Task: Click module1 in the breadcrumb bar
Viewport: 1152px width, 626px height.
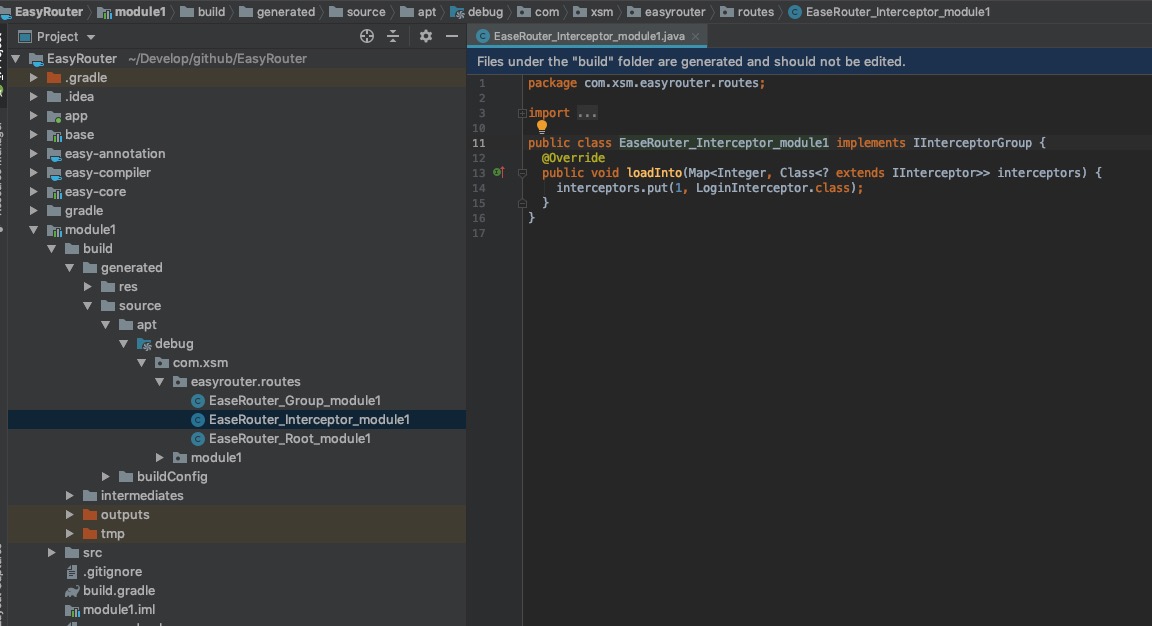Action: 140,12
